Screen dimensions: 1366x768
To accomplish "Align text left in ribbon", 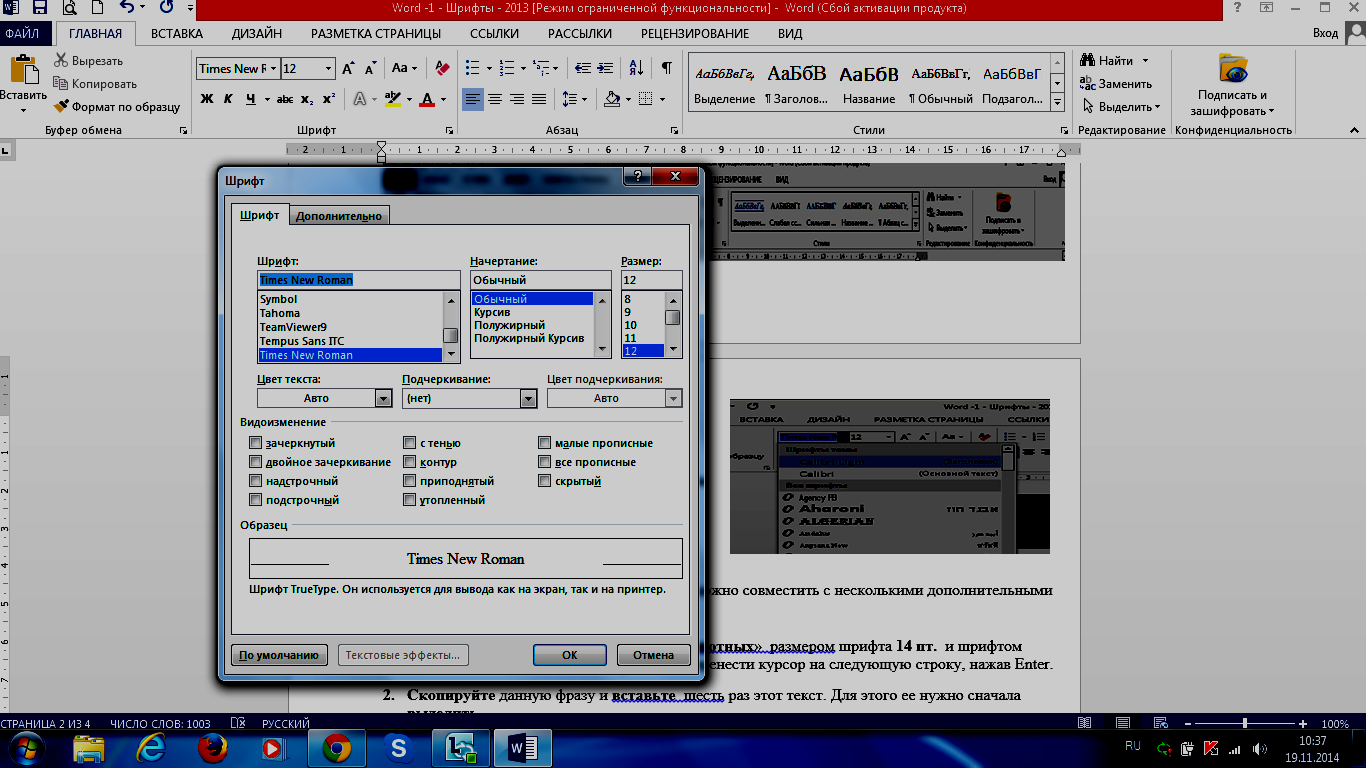I will pyautogui.click(x=472, y=99).
